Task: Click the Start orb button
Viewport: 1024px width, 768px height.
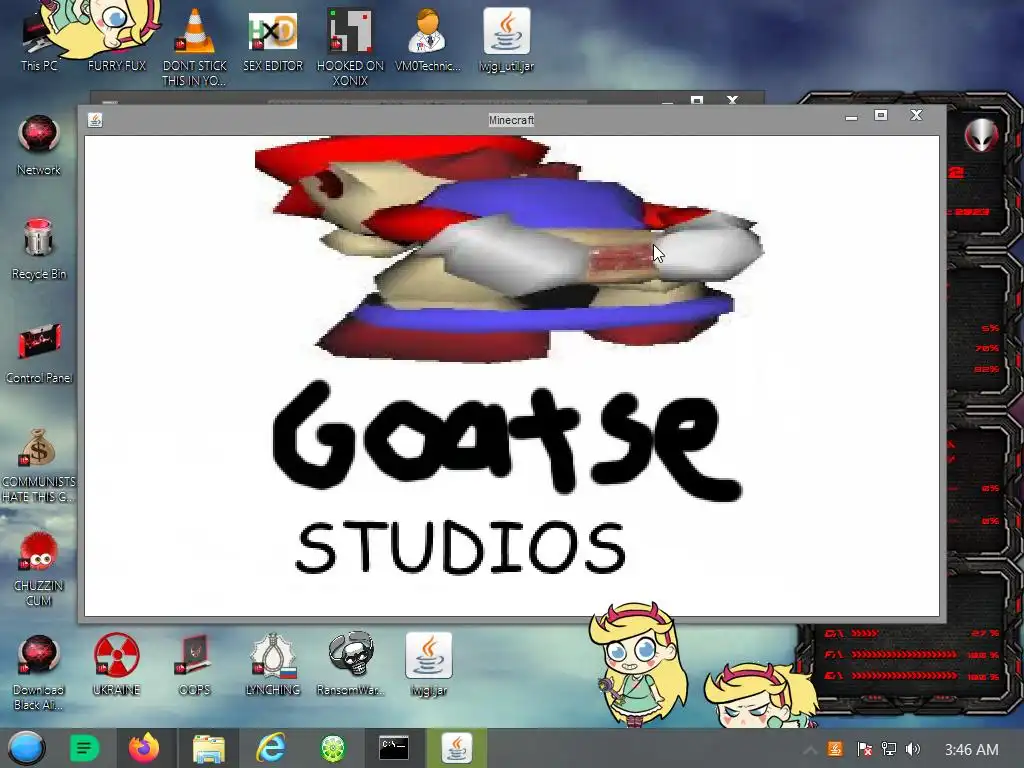Action: (x=27, y=748)
